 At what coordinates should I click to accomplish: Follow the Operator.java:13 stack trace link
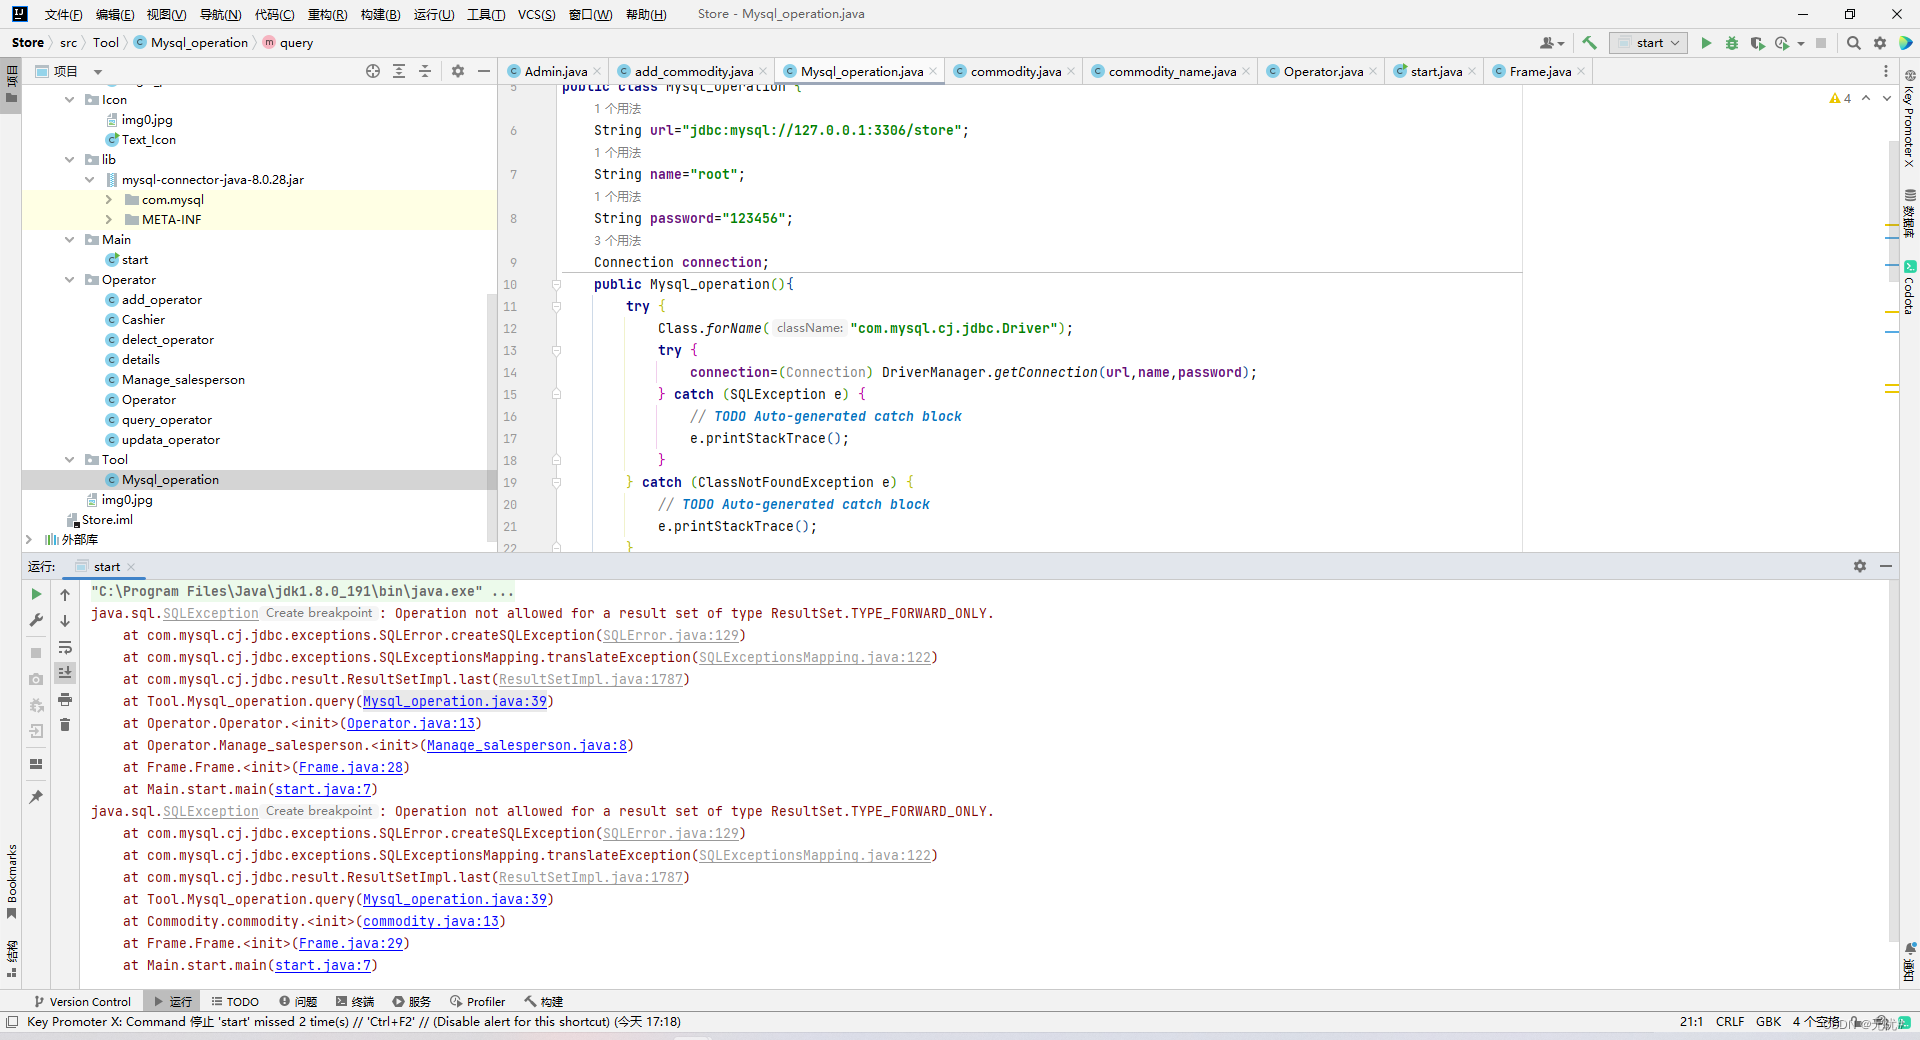[x=411, y=723]
